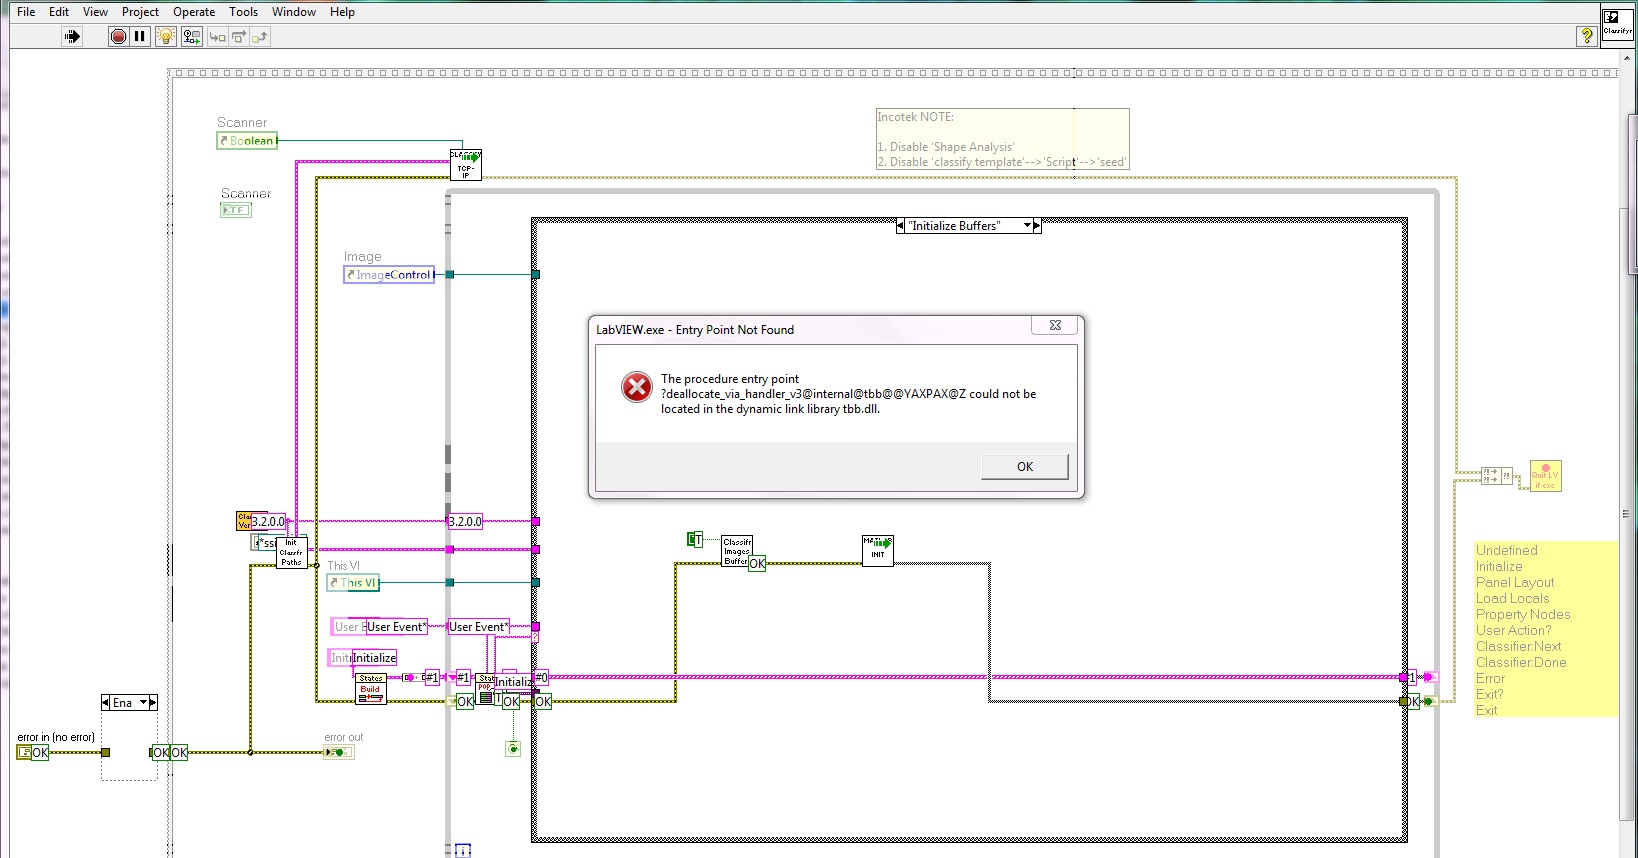Select the Scanner TF boolean terminal
This screenshot has width=1638, height=858.
236,210
